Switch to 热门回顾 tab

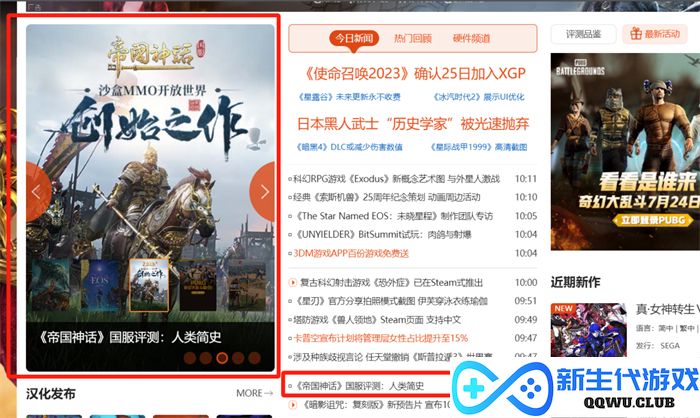pos(412,38)
